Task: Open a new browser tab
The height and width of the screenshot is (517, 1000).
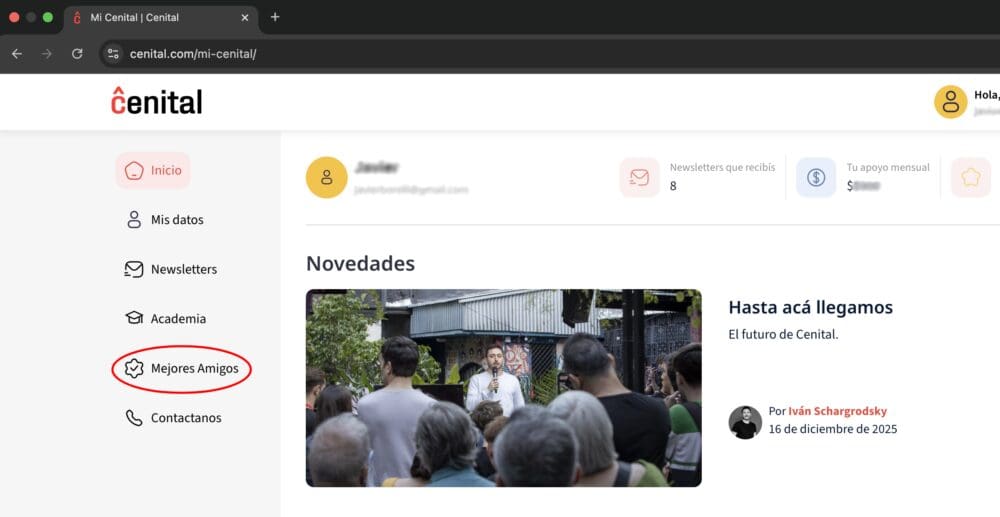Action: coord(275,17)
